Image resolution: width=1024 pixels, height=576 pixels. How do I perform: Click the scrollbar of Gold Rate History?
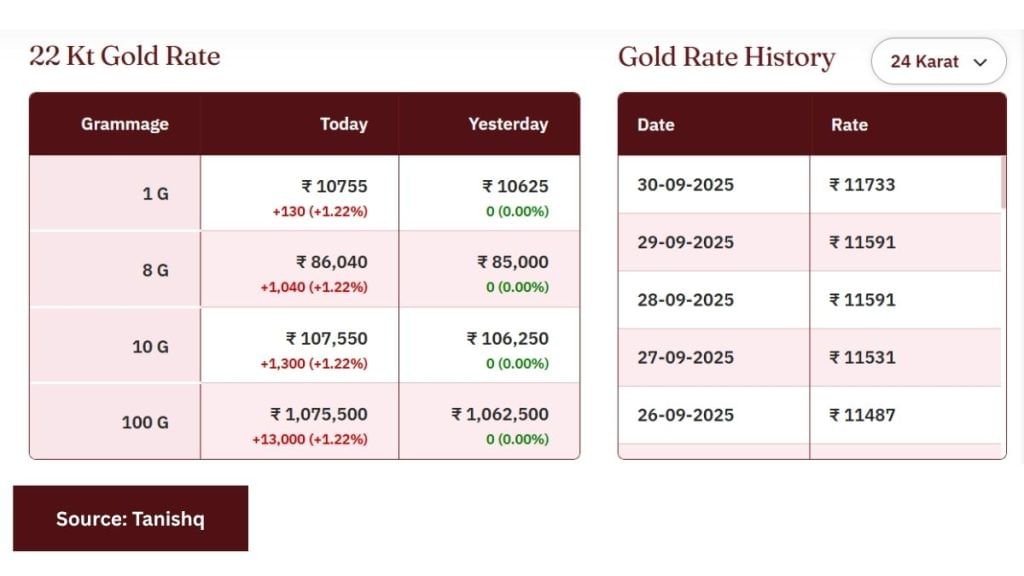click(1003, 183)
